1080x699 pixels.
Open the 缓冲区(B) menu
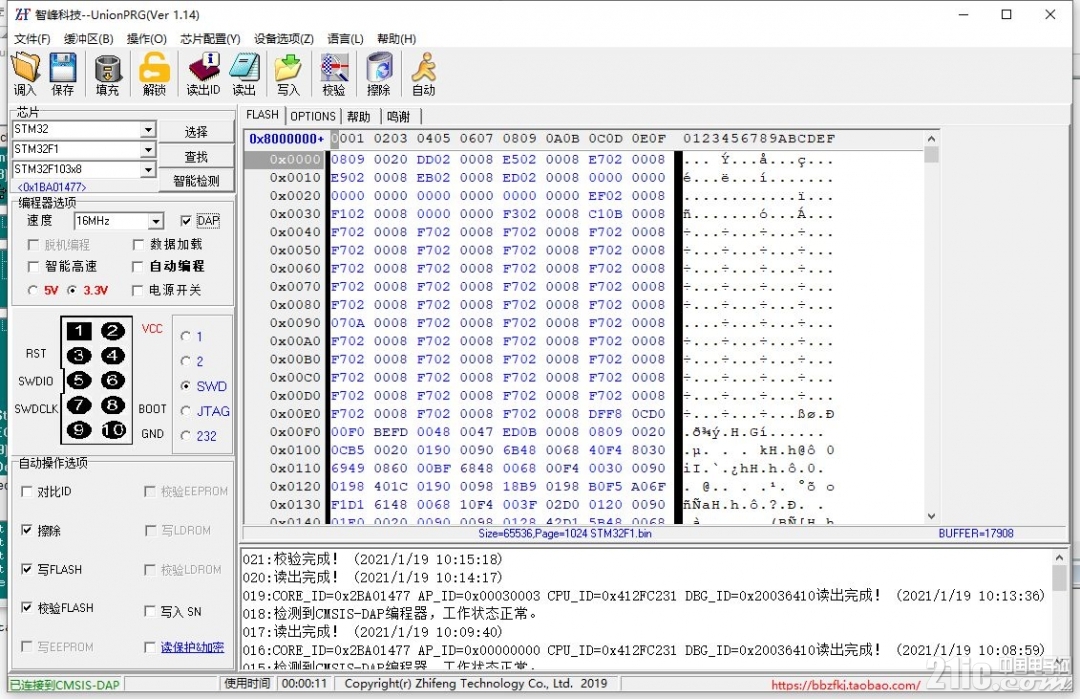(x=88, y=39)
